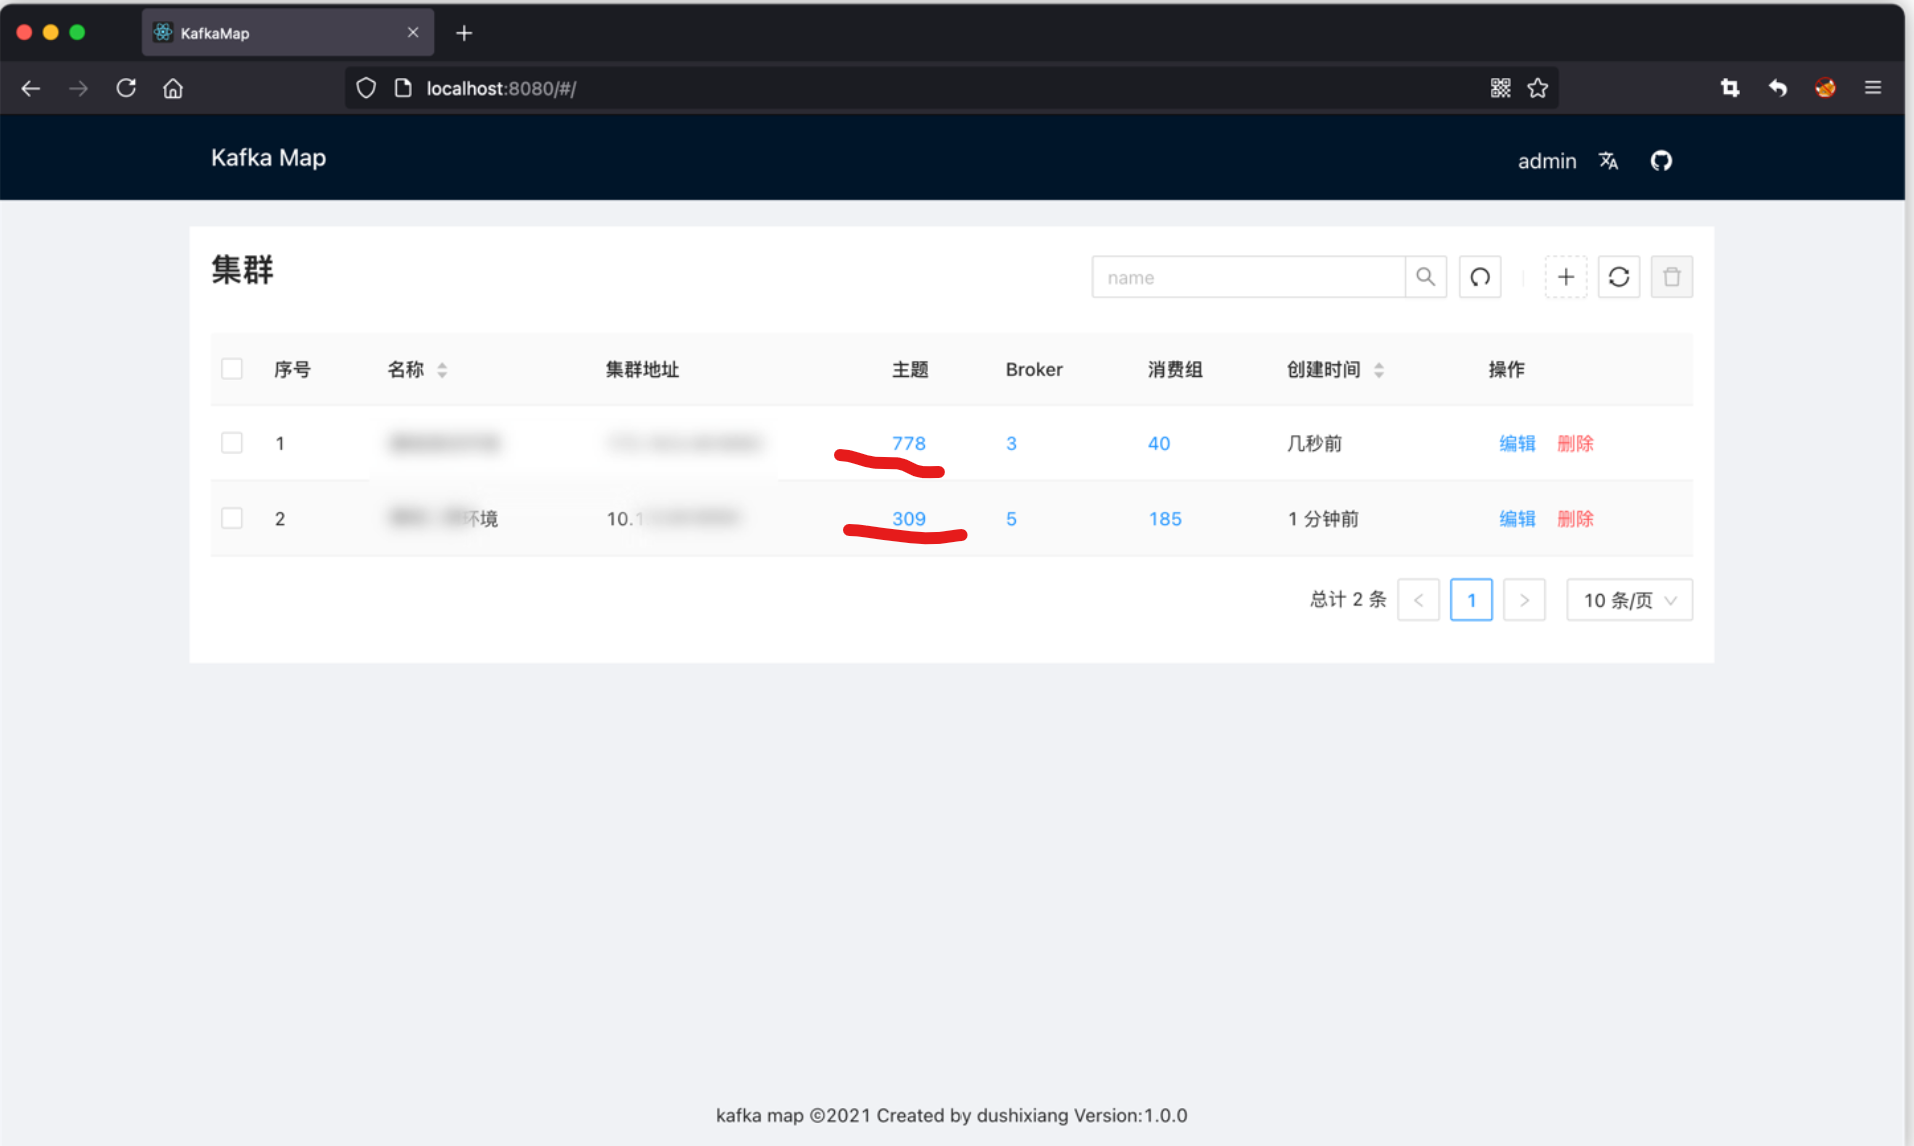Open the GitHub icon in header

pyautogui.click(x=1661, y=161)
